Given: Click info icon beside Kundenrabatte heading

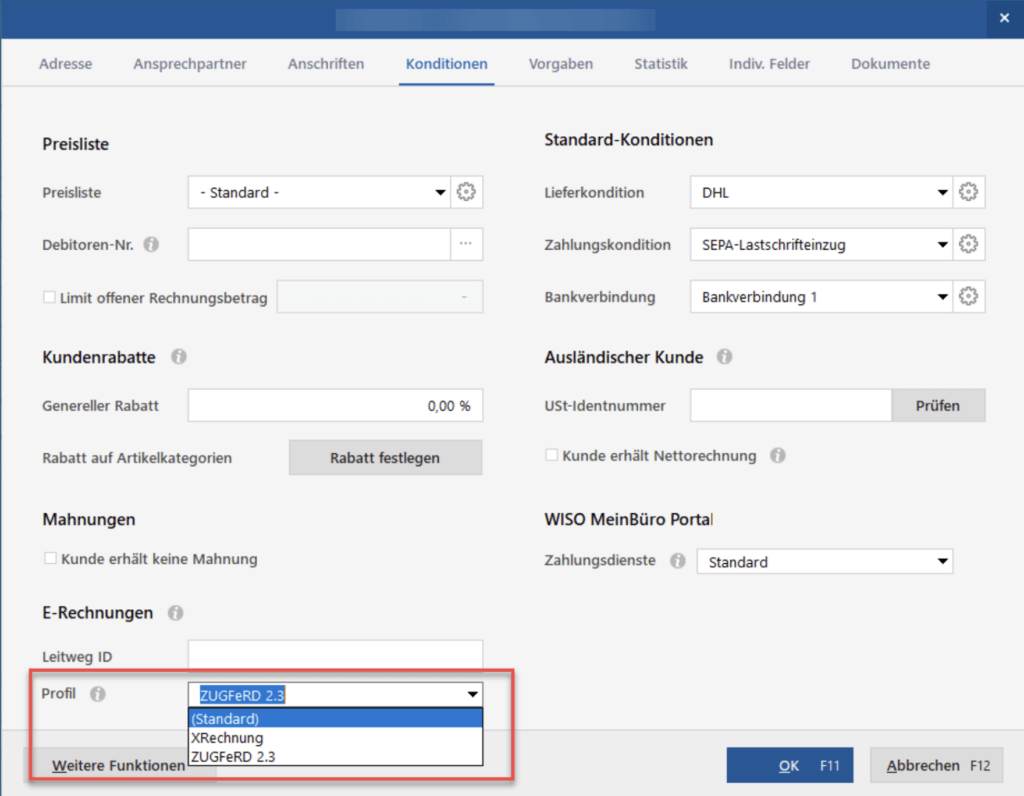Looking at the screenshot, I should [179, 356].
